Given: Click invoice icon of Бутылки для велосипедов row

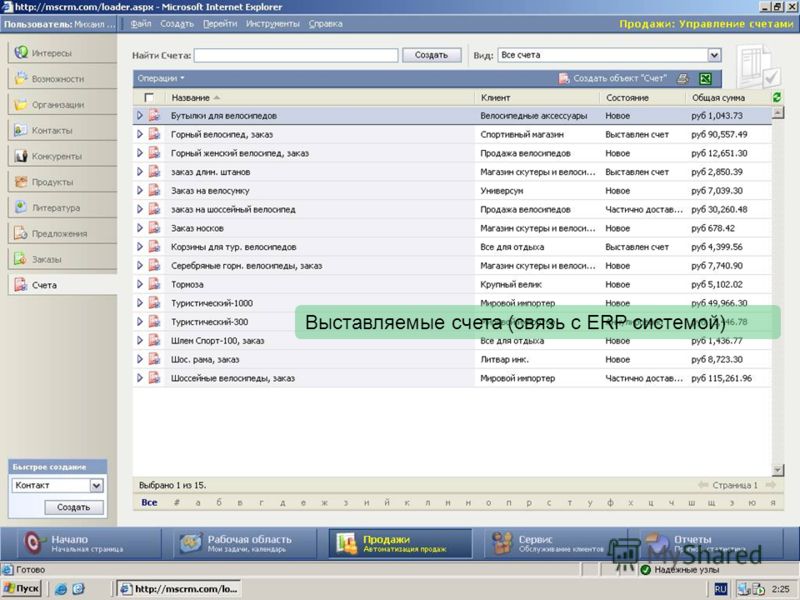Looking at the screenshot, I should (154, 116).
